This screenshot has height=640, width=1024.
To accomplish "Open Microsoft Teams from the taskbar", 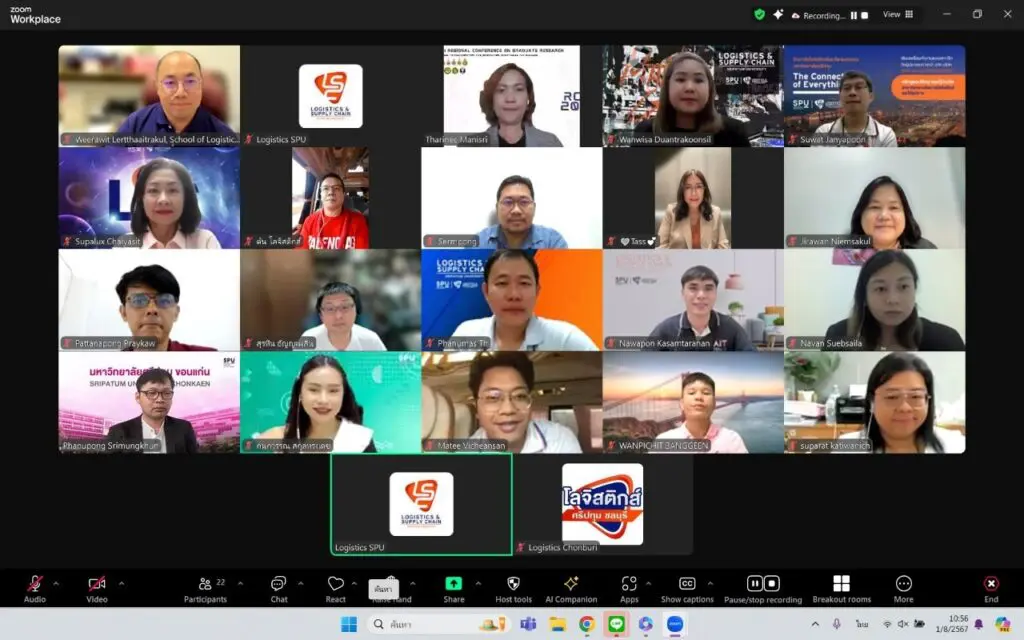I will point(528,624).
